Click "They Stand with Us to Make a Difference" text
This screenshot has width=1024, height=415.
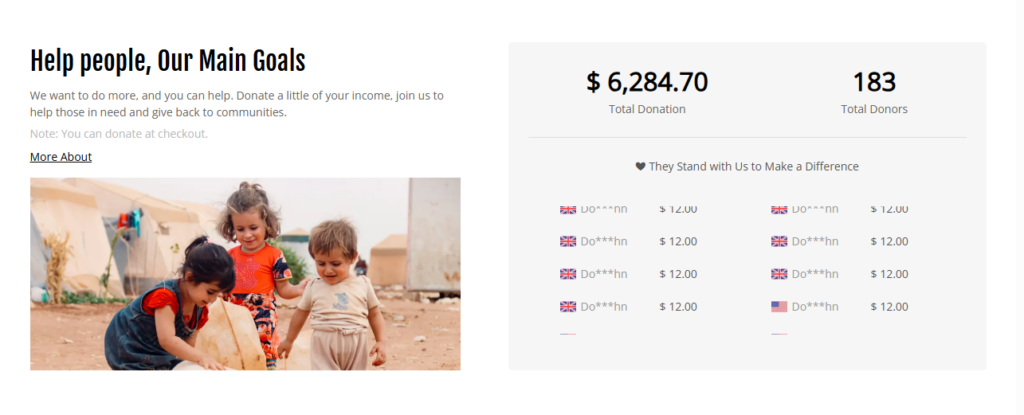(x=754, y=167)
